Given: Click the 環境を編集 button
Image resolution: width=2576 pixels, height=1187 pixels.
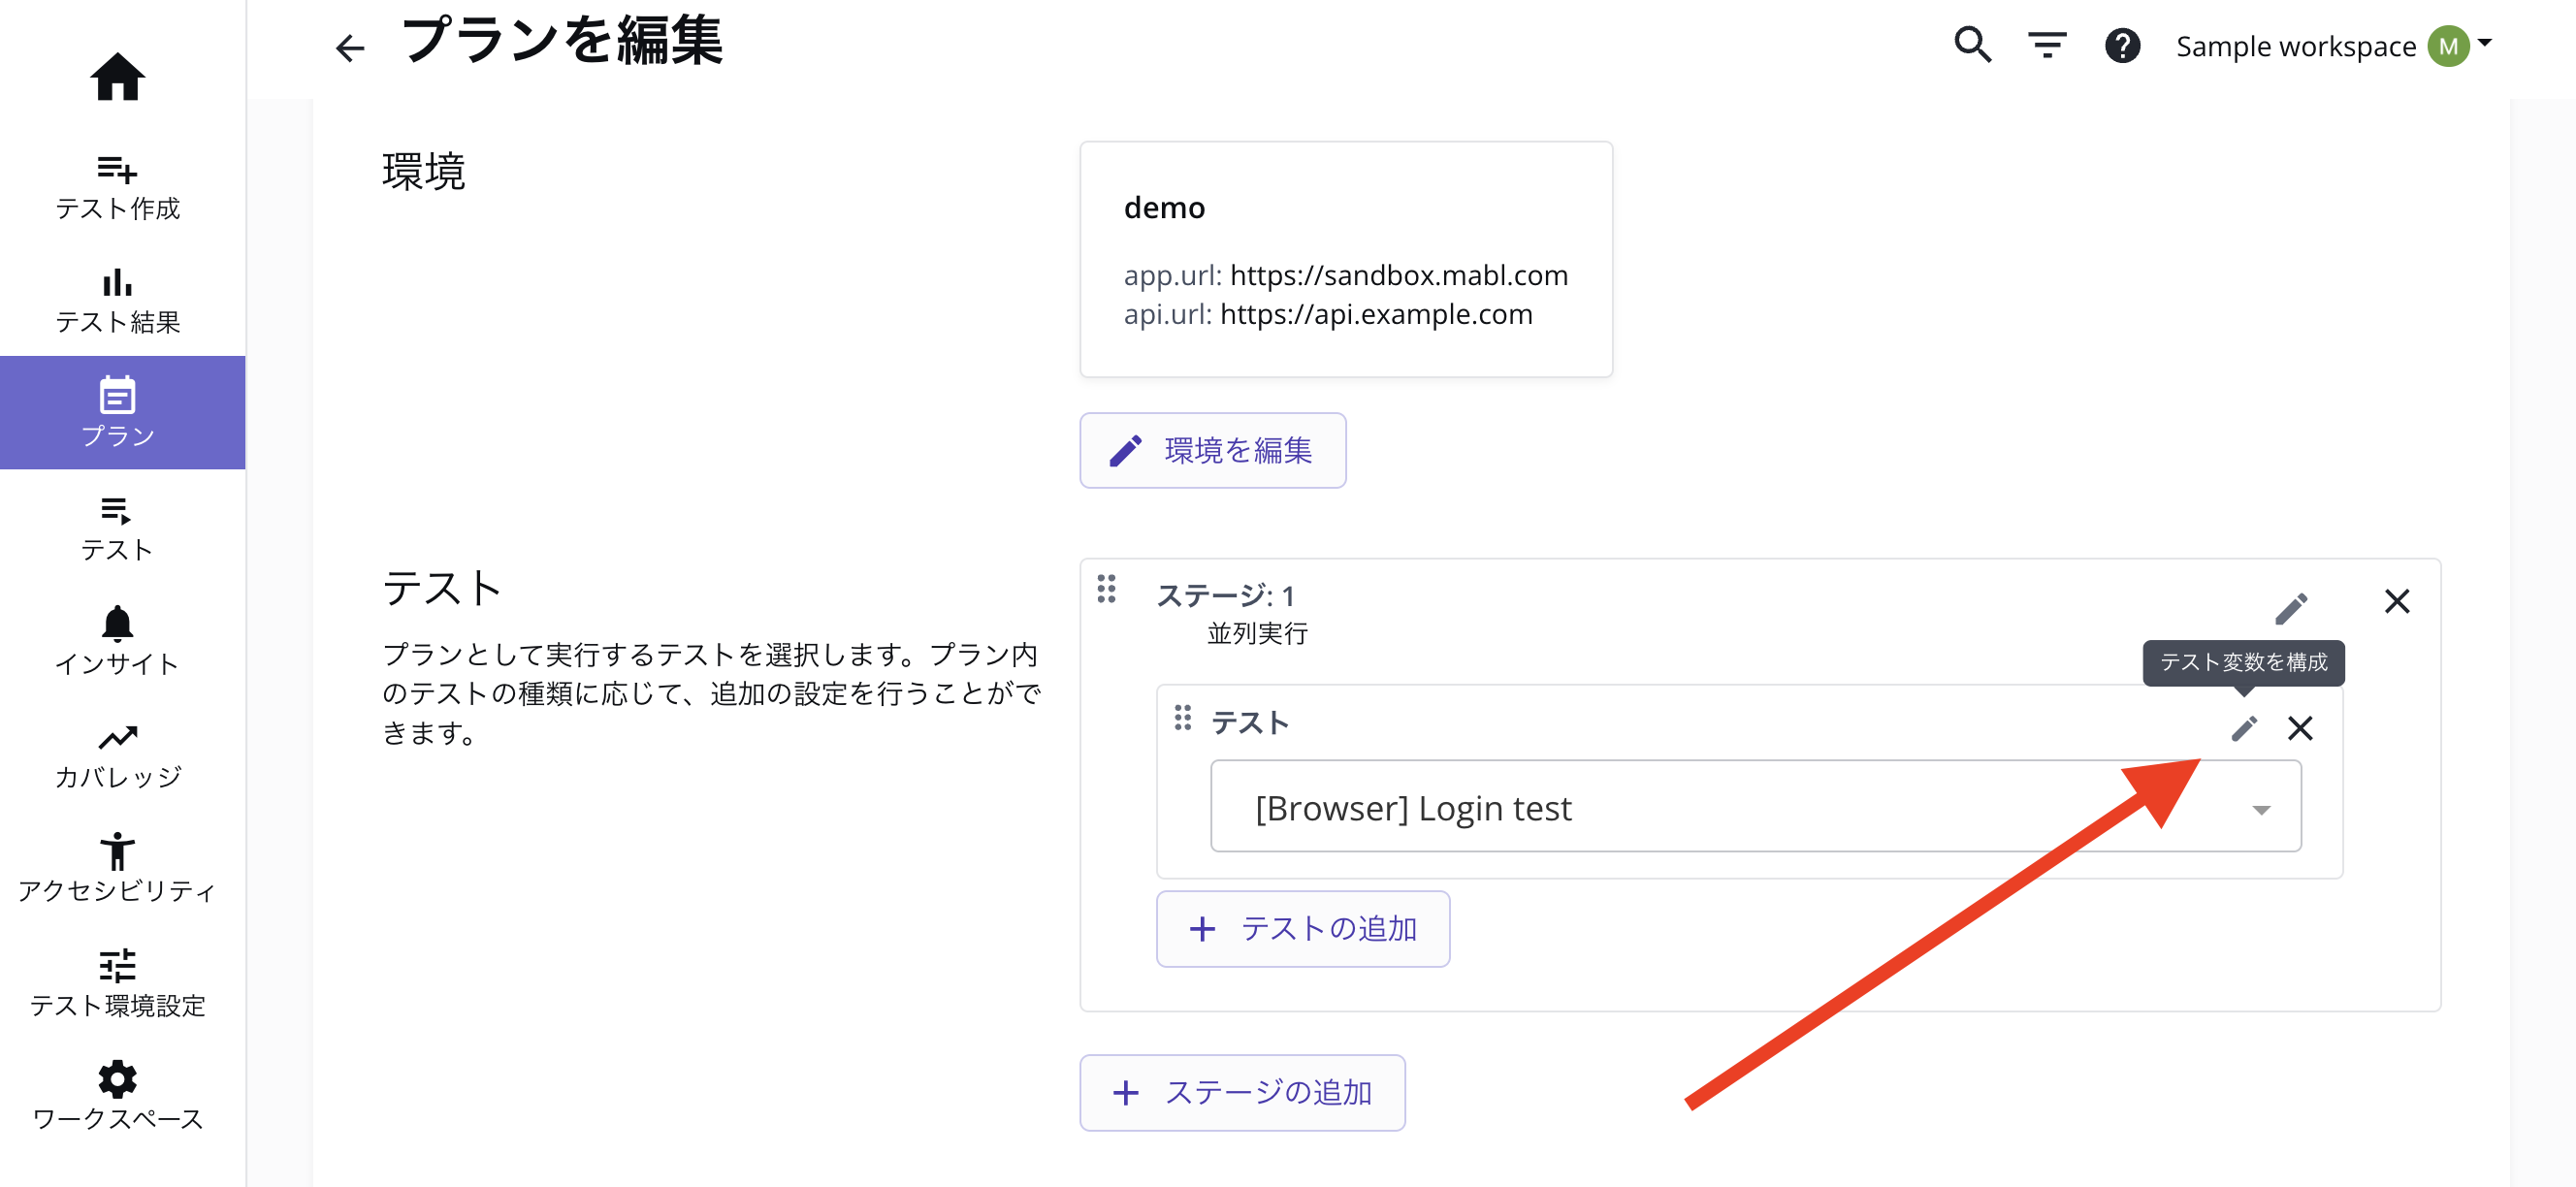Looking at the screenshot, I should pyautogui.click(x=1212, y=450).
